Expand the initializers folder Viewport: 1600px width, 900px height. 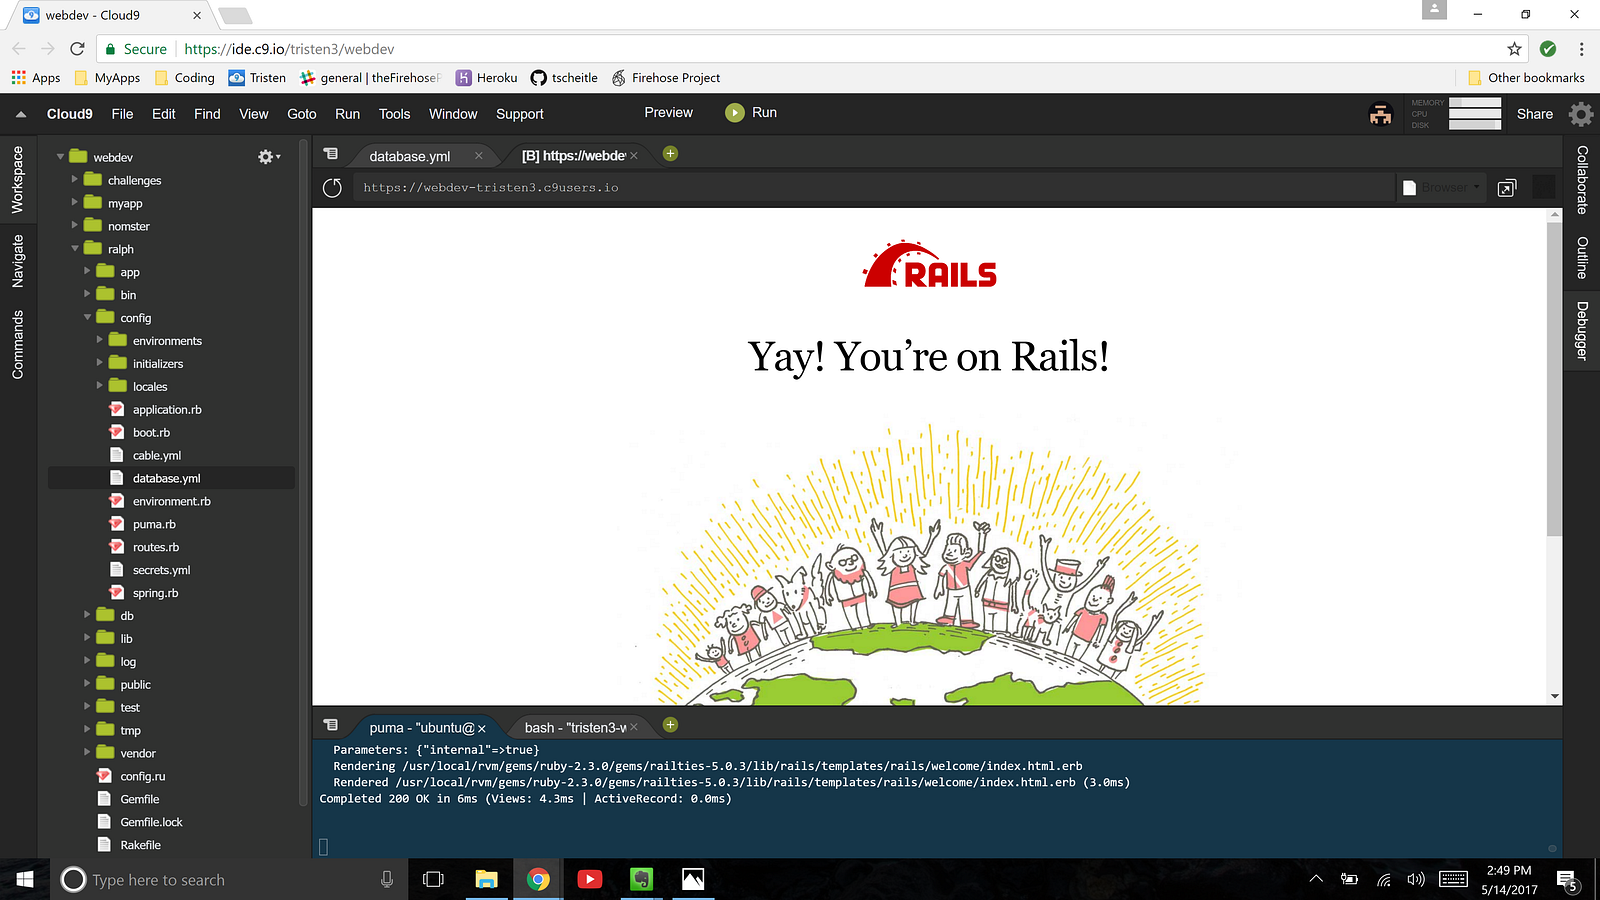pyautogui.click(x=99, y=364)
